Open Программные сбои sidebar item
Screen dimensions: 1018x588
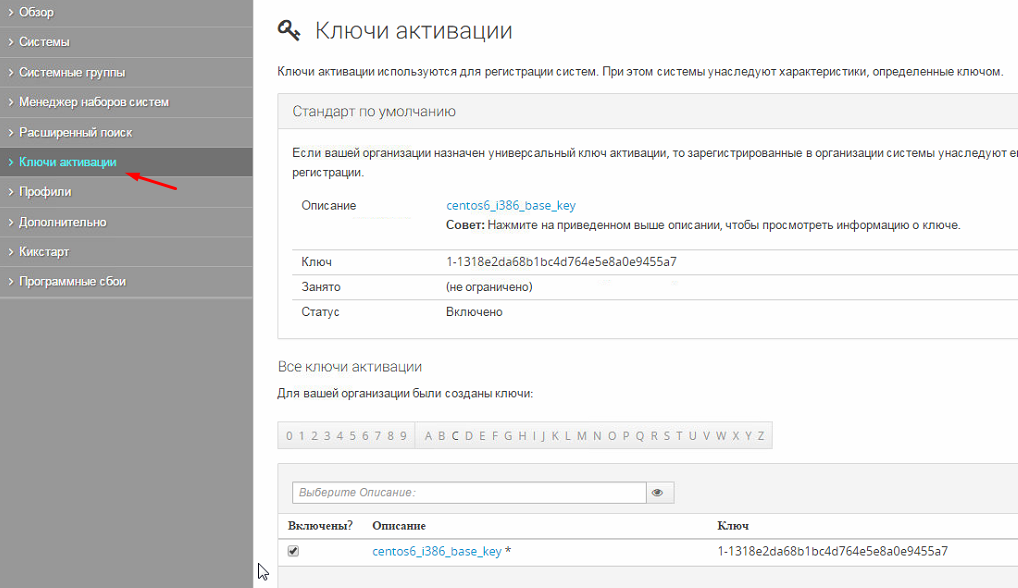(x=72, y=282)
